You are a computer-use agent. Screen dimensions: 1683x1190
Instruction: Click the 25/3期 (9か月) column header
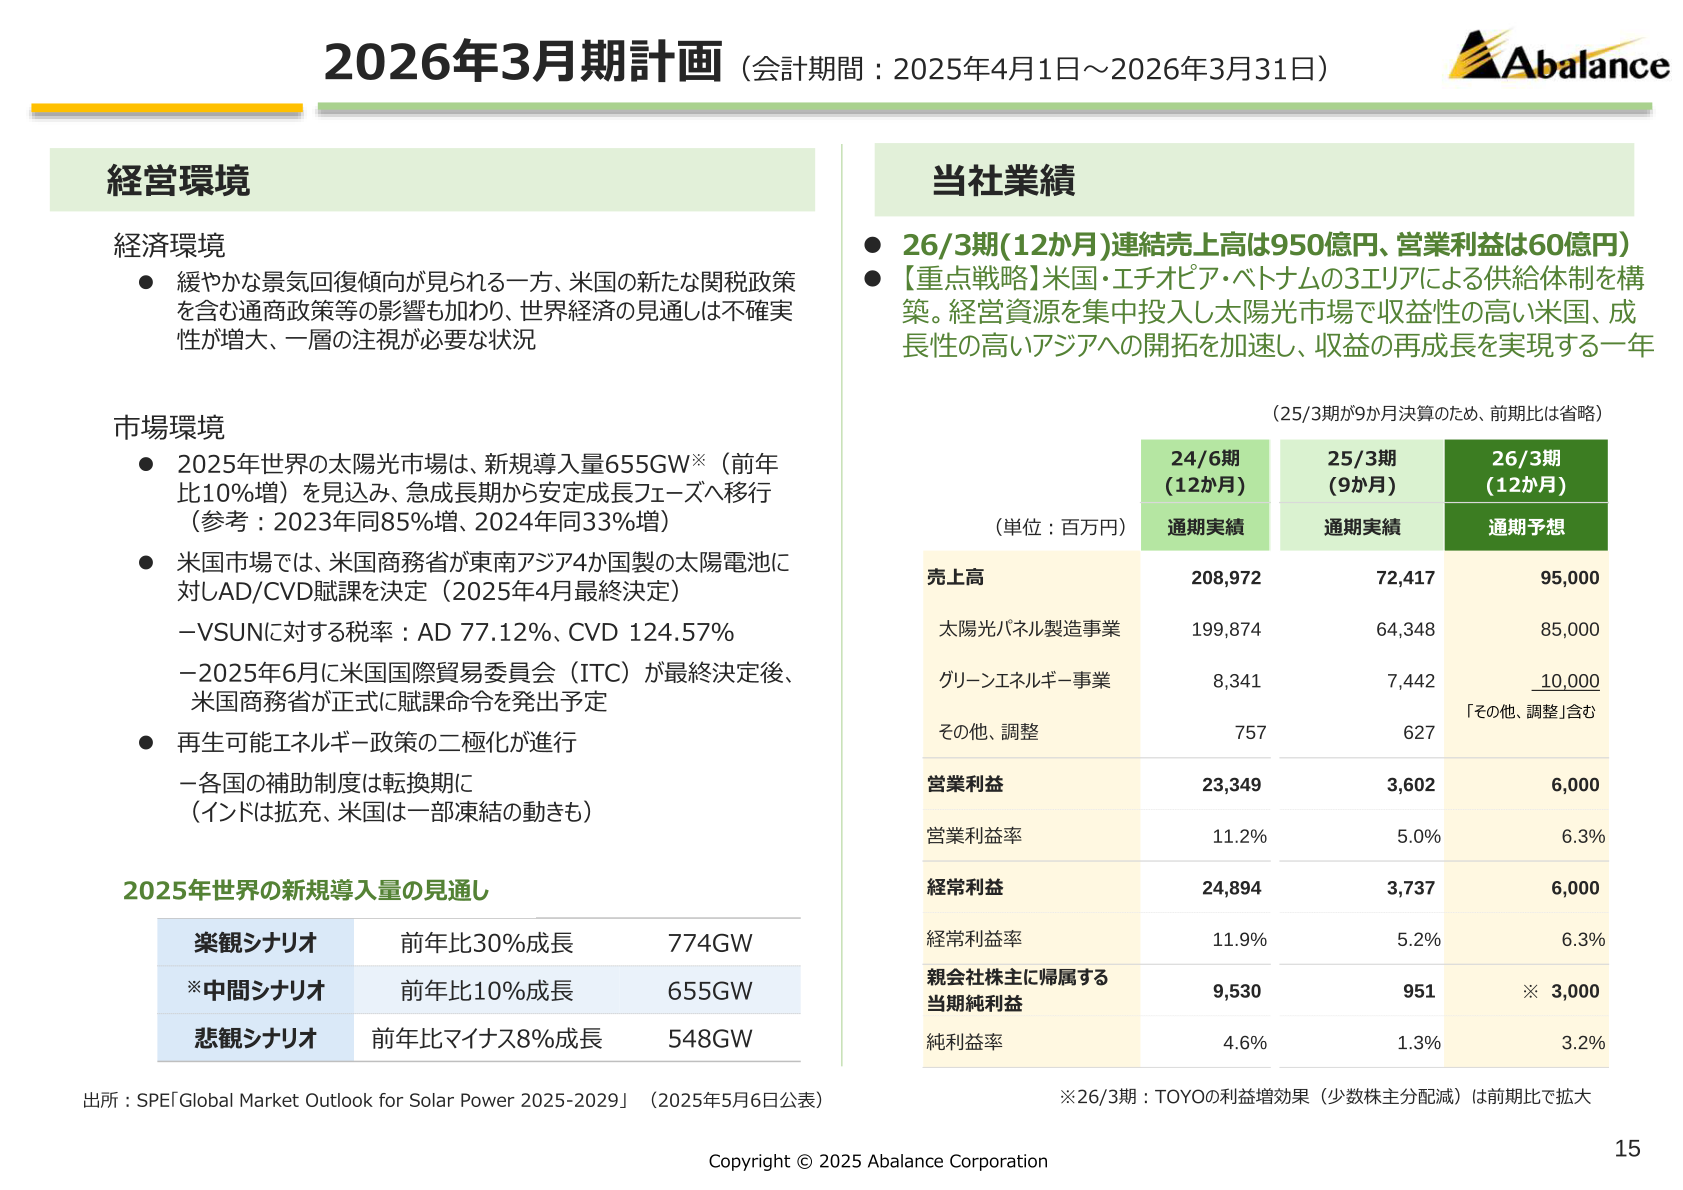1362,471
